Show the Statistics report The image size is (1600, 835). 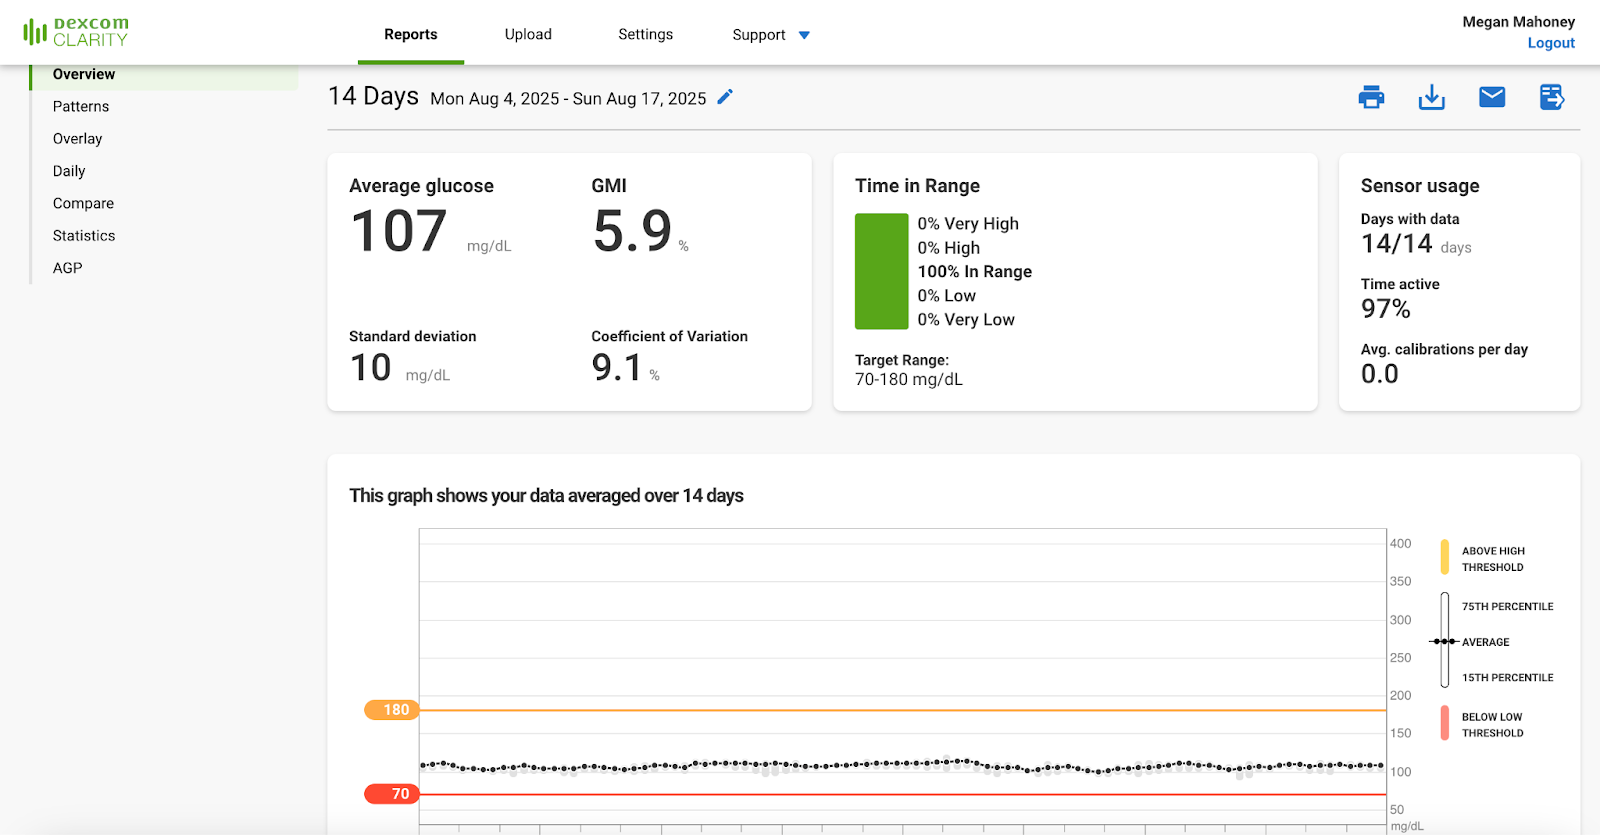84,236
